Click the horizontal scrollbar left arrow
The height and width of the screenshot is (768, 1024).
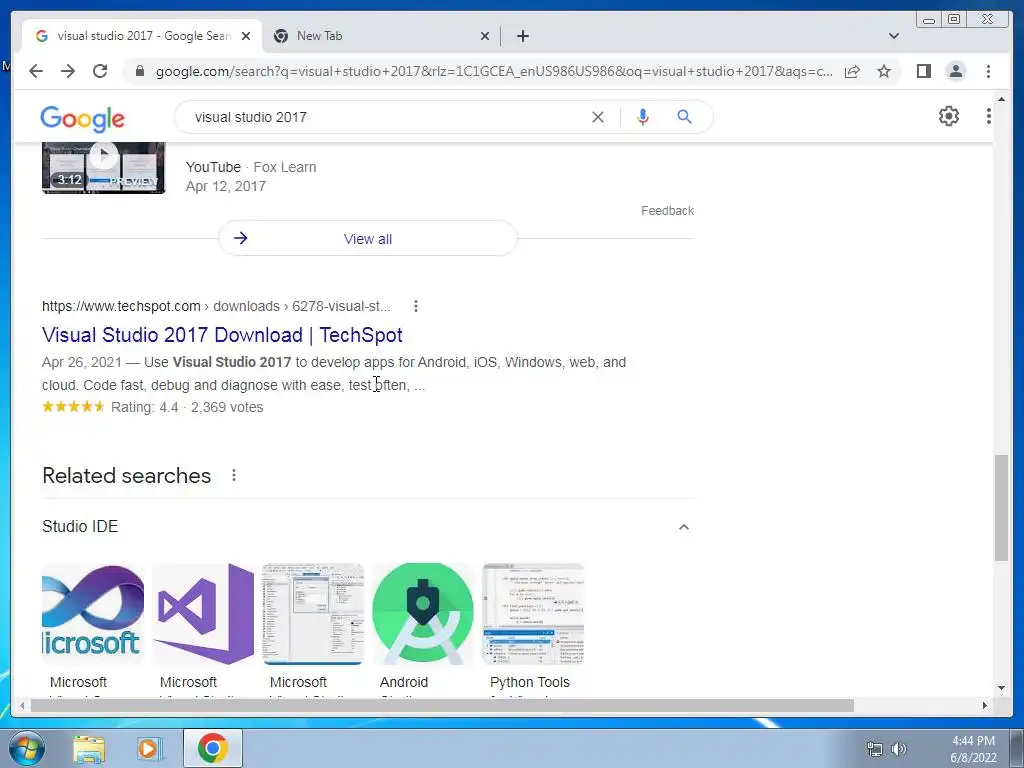[22, 705]
